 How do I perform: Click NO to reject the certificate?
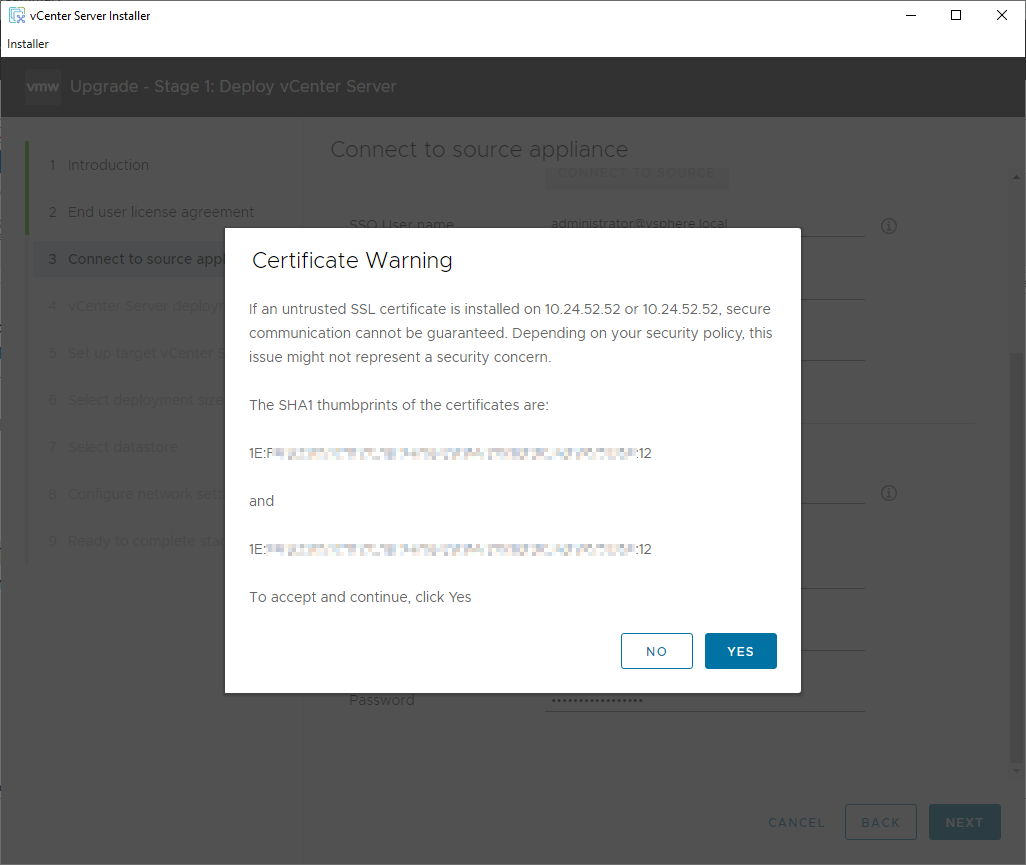point(656,651)
